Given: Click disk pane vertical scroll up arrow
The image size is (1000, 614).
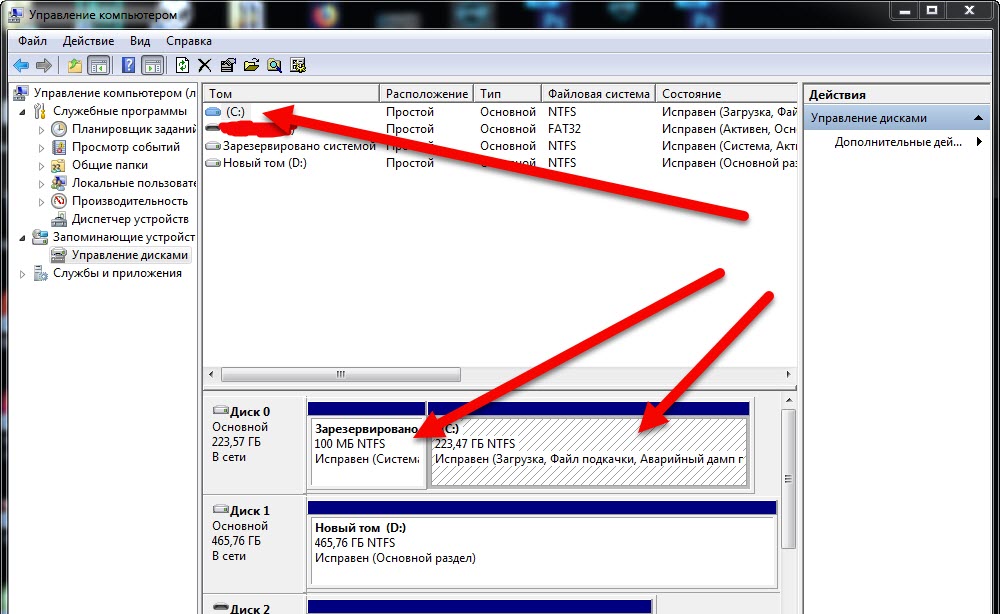Looking at the screenshot, I should [x=789, y=400].
